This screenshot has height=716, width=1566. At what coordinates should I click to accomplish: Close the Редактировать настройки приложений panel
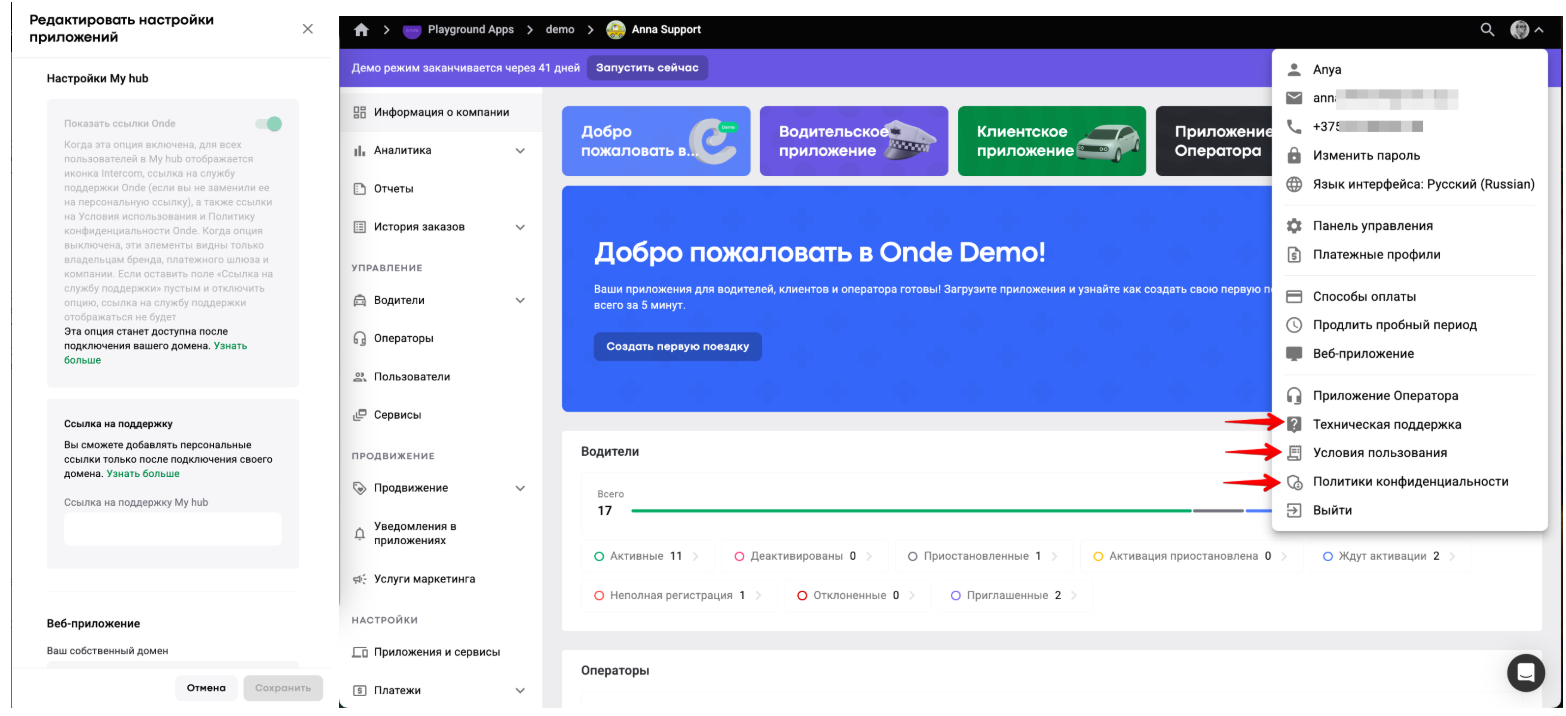(307, 29)
